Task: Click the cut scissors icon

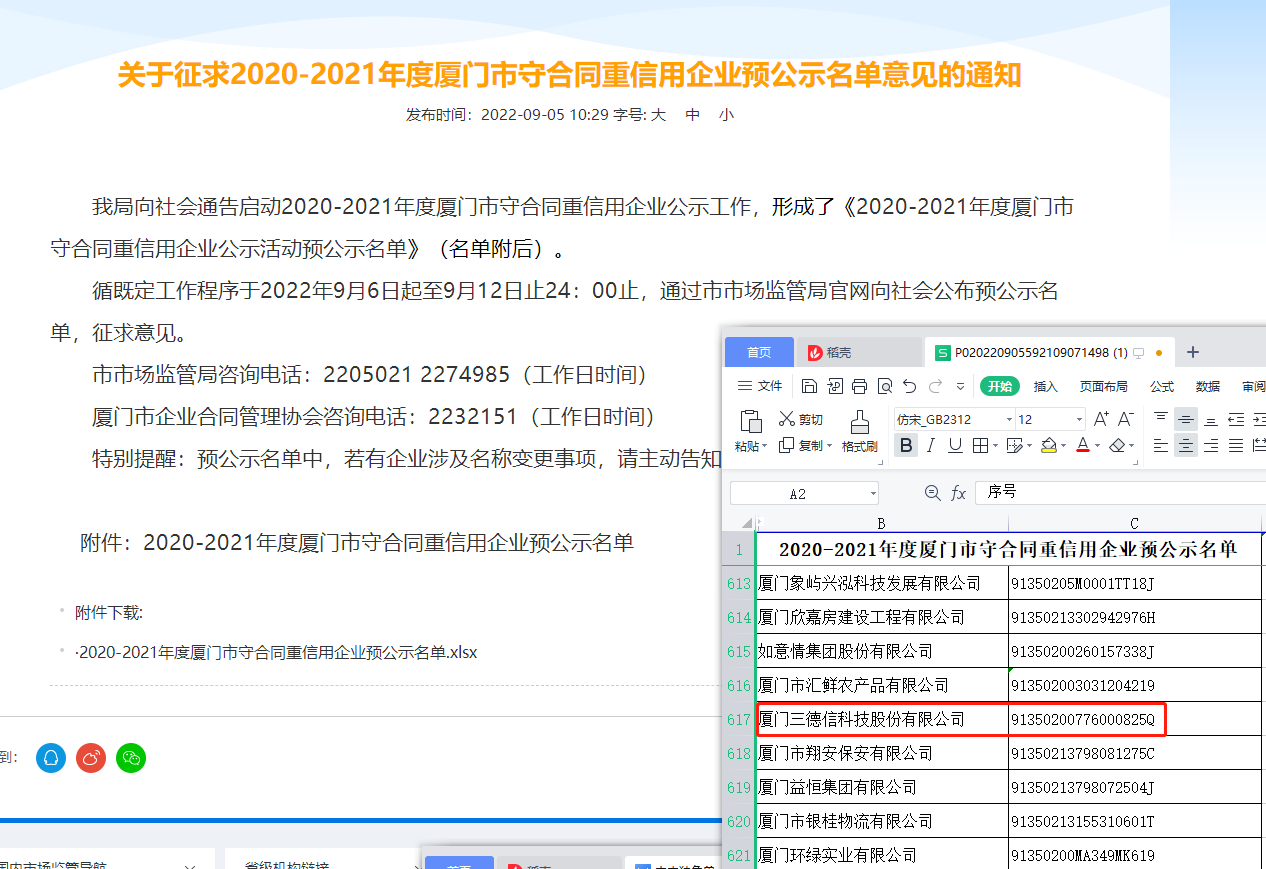Action: coord(788,419)
